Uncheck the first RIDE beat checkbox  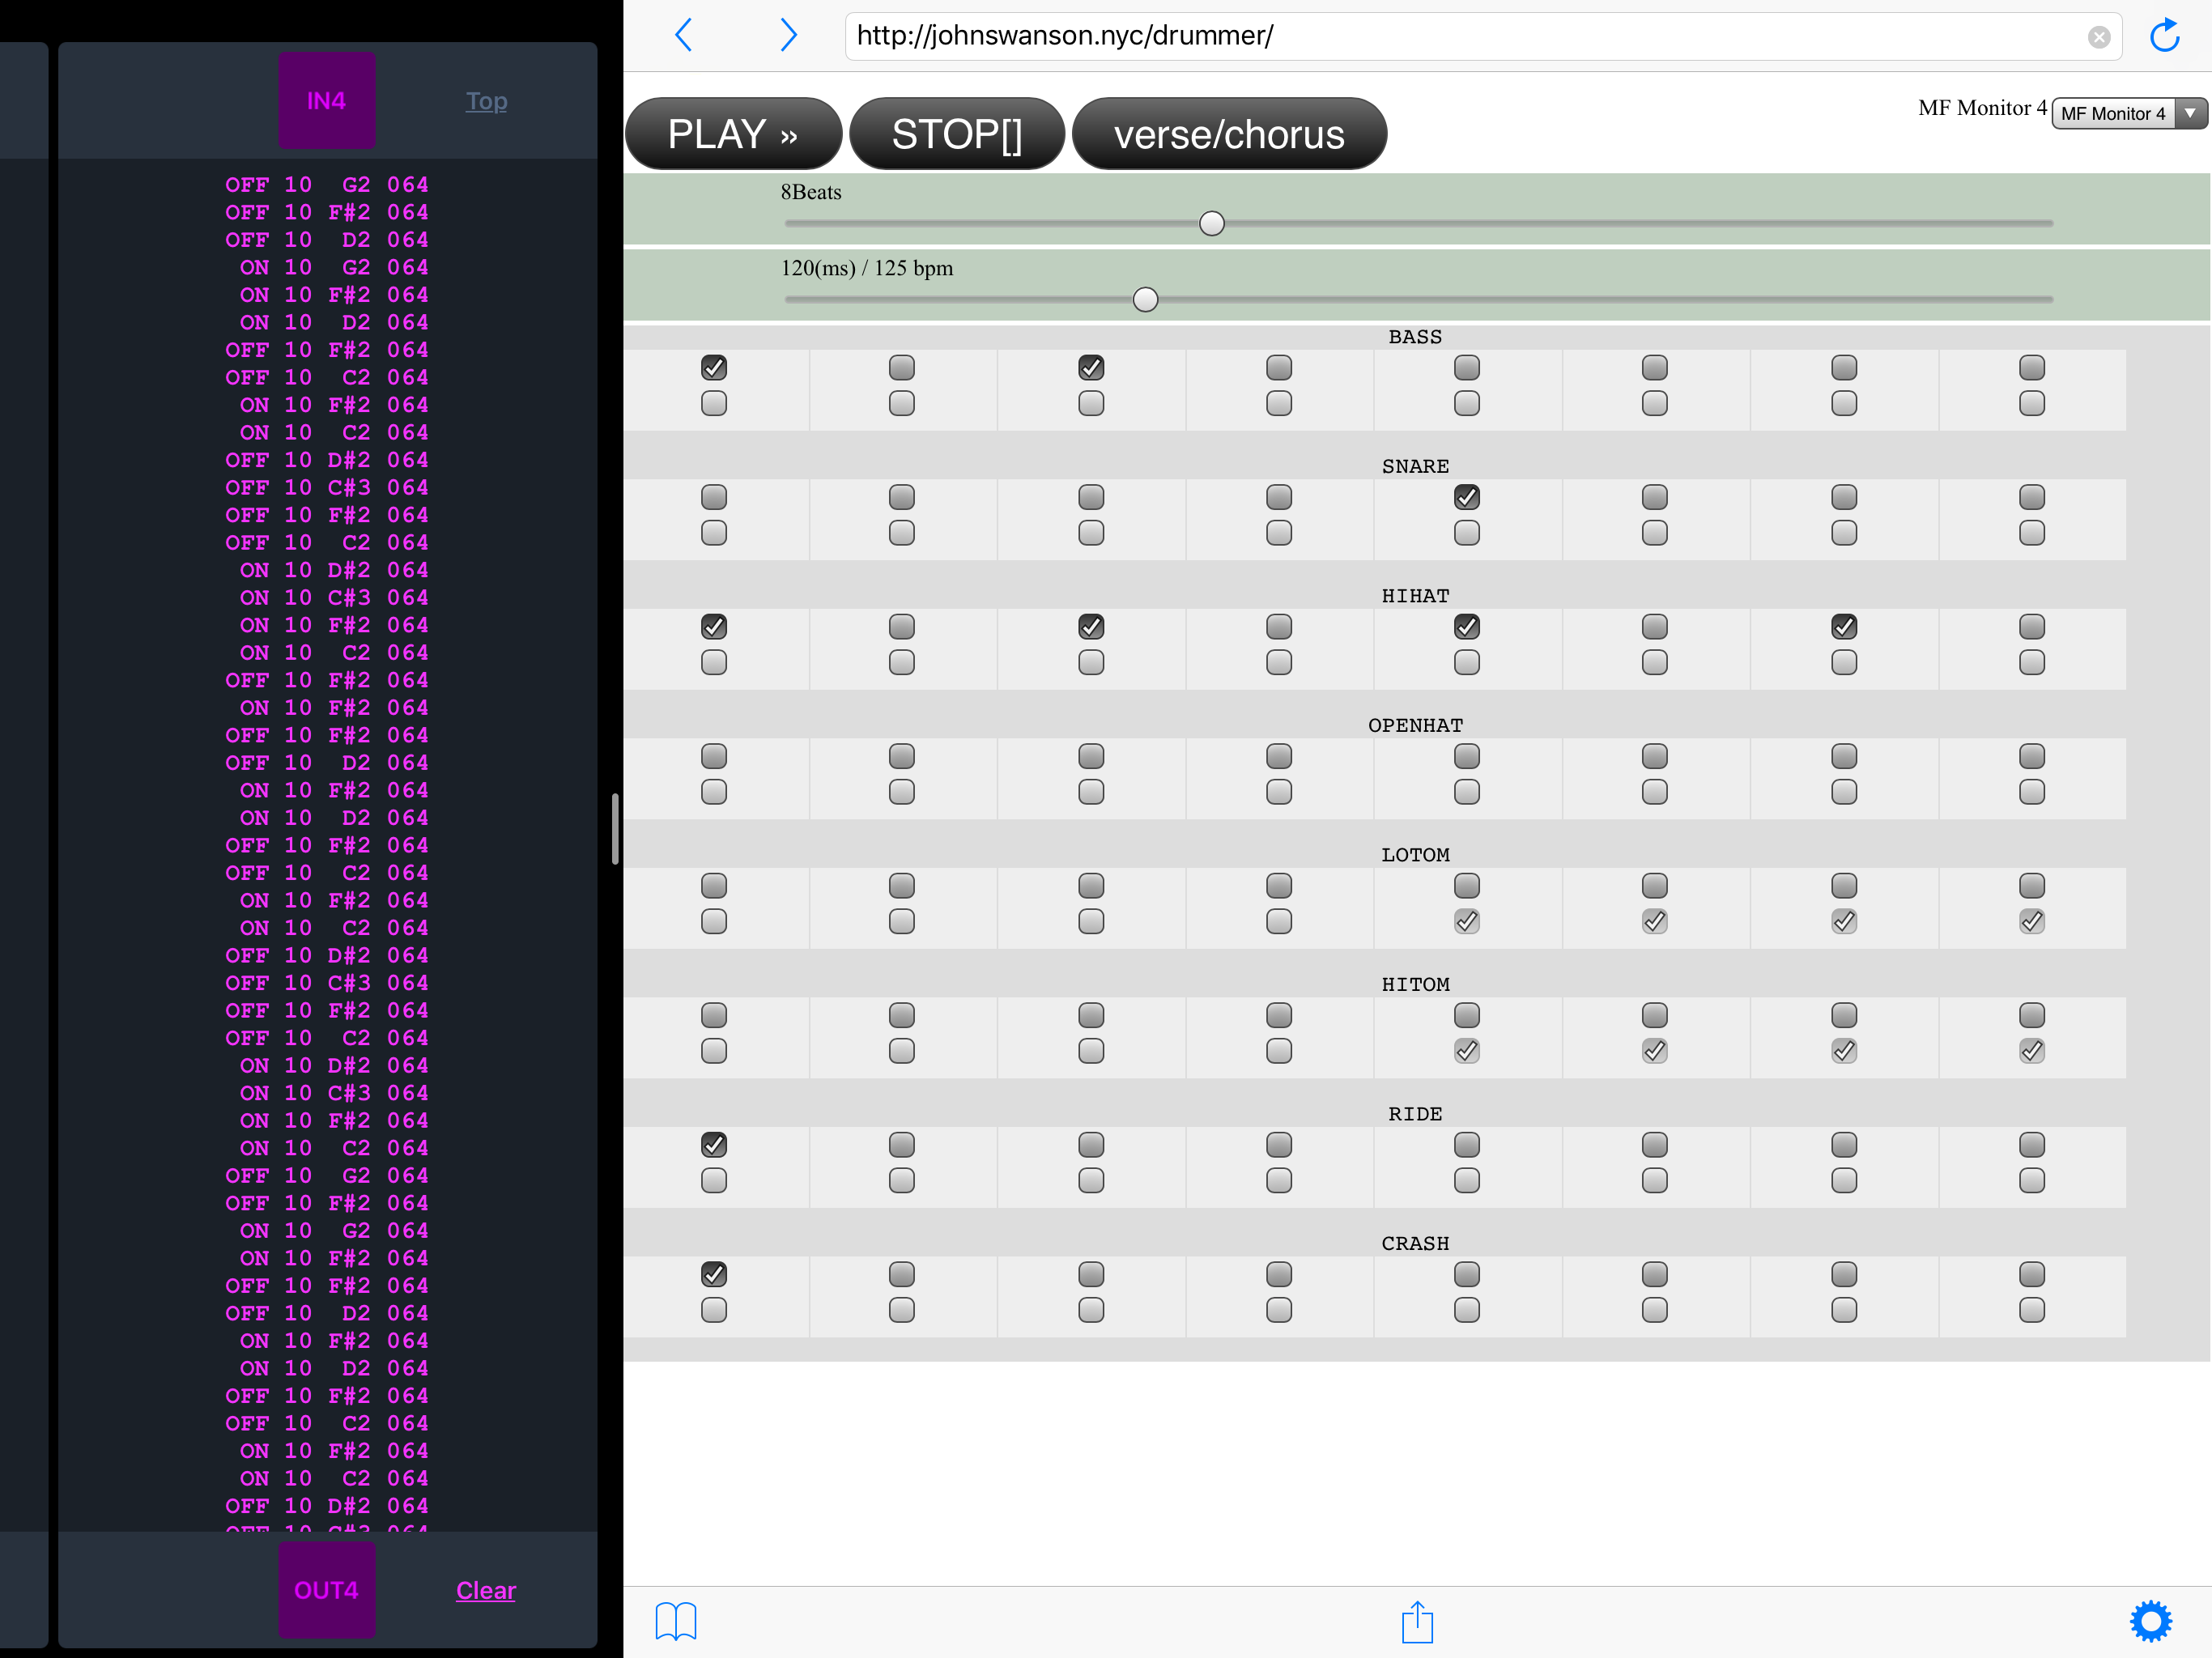[713, 1144]
